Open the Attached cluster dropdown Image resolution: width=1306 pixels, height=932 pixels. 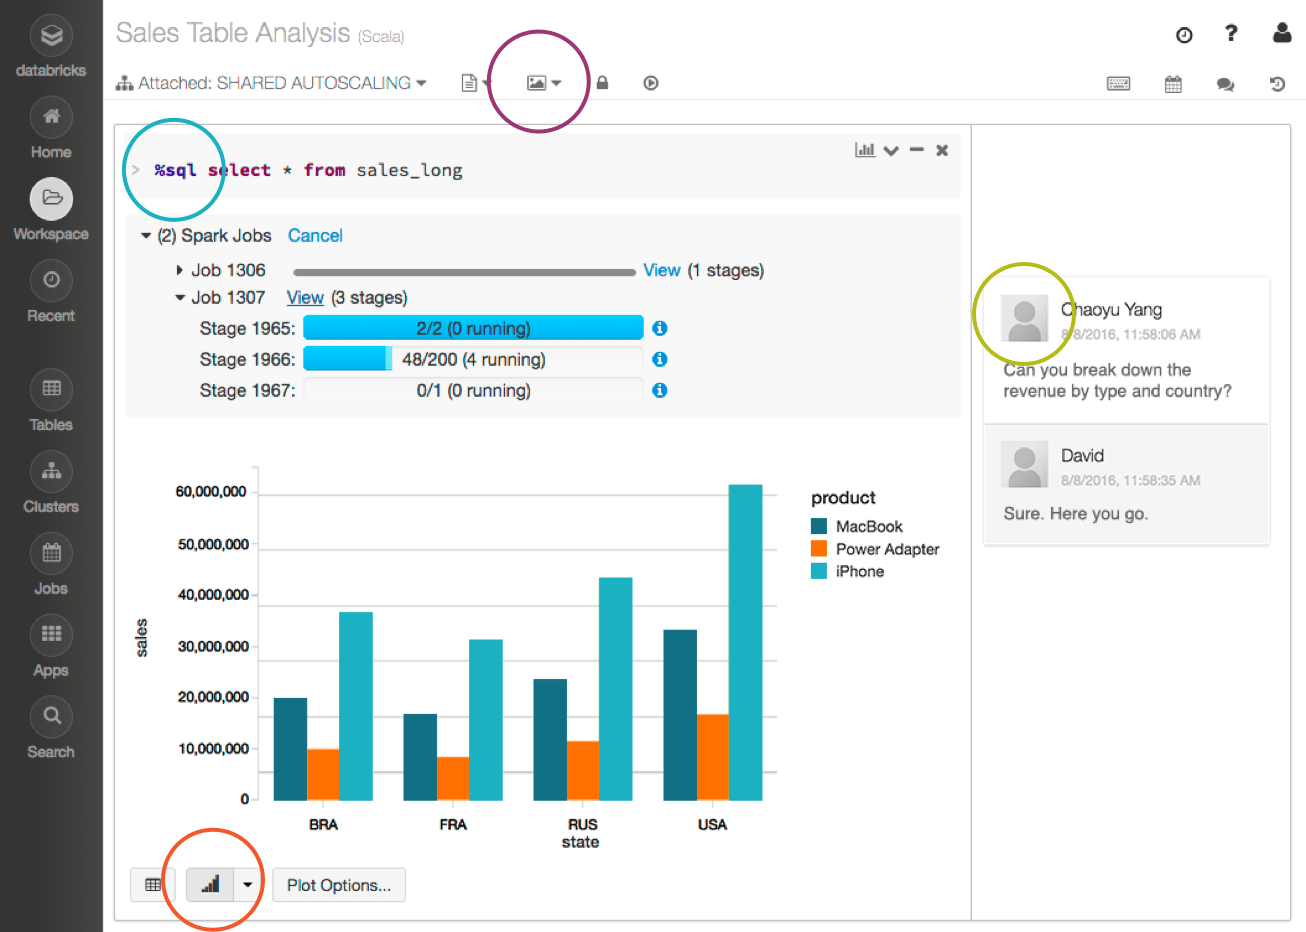coord(272,83)
